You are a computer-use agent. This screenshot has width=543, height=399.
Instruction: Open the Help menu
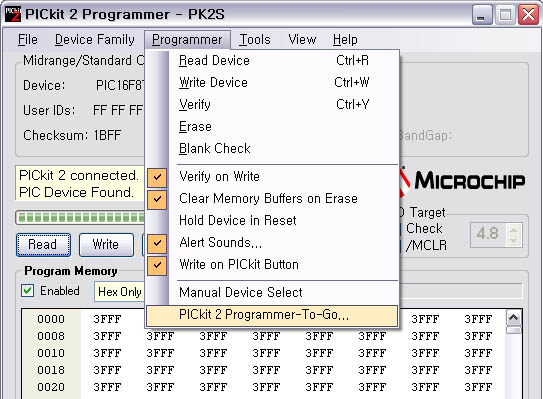[x=345, y=39]
